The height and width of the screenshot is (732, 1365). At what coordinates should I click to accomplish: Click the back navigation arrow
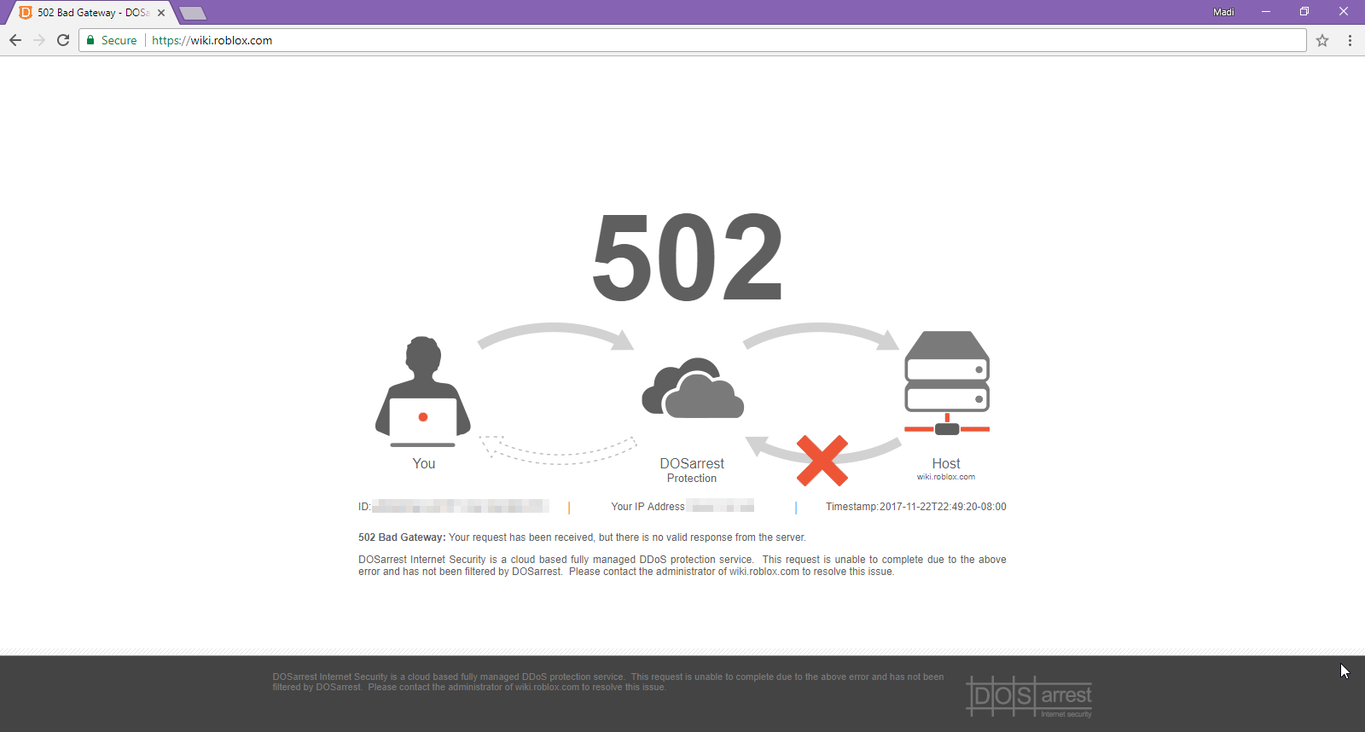[14, 40]
